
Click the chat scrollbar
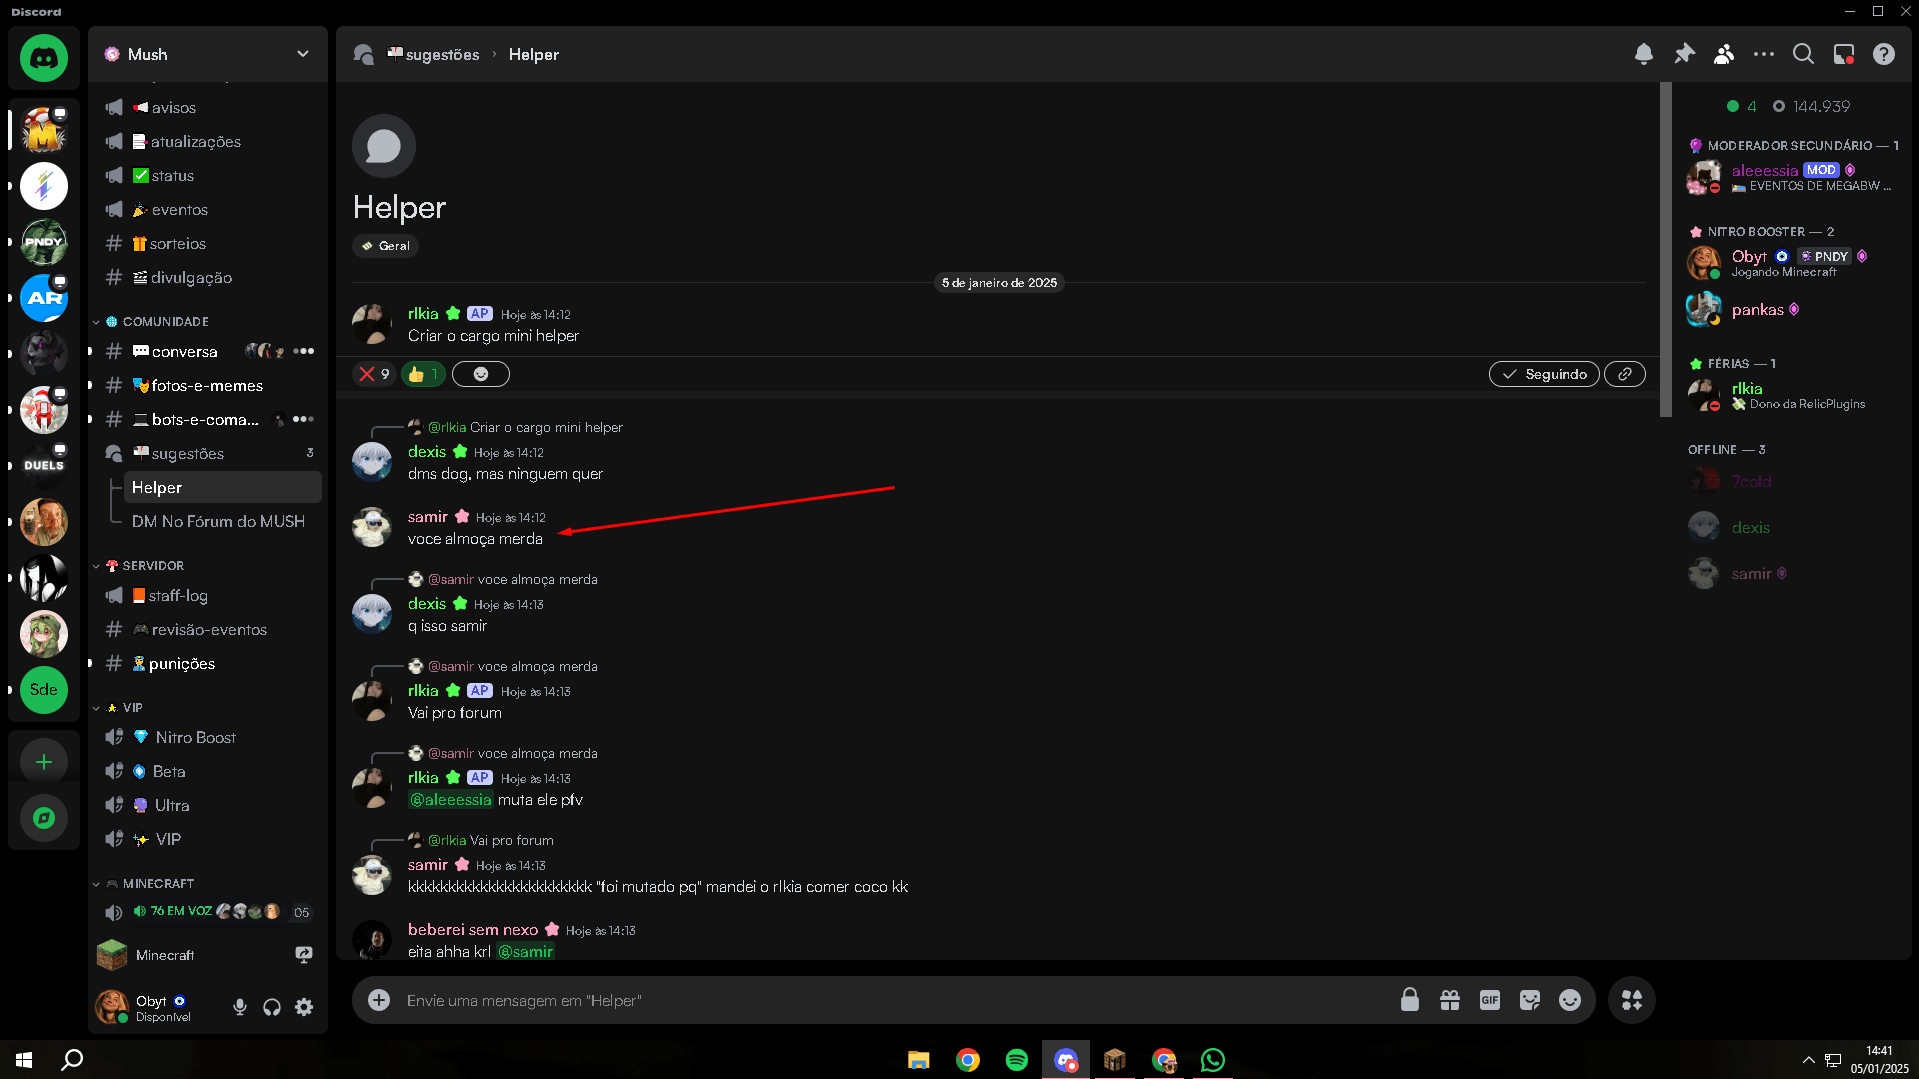click(1665, 249)
